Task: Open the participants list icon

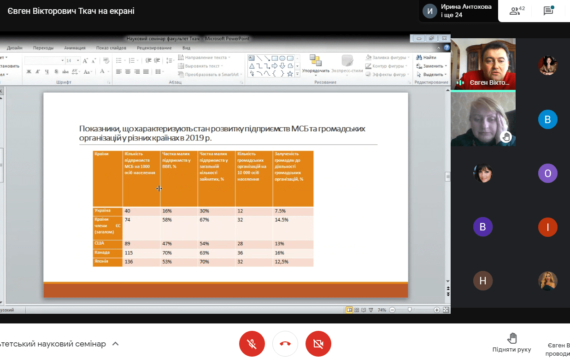Action: coord(517,11)
